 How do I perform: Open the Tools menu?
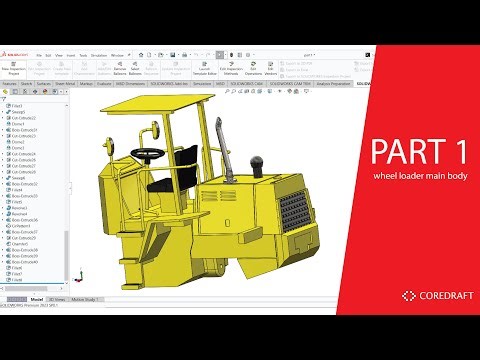point(83,55)
